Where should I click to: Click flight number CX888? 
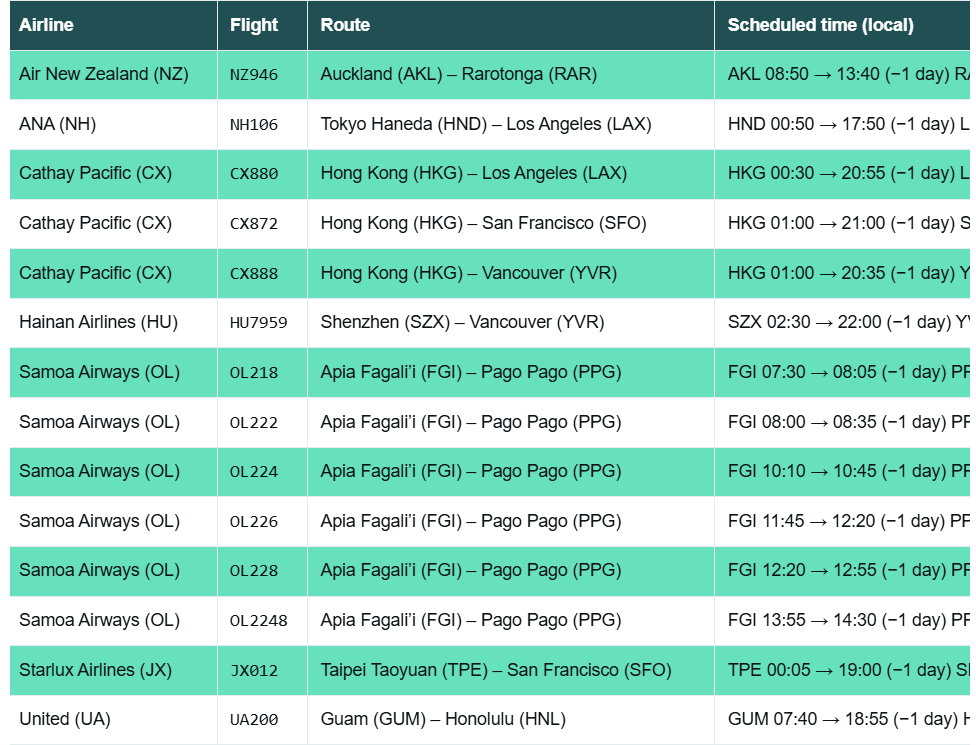[x=254, y=273]
